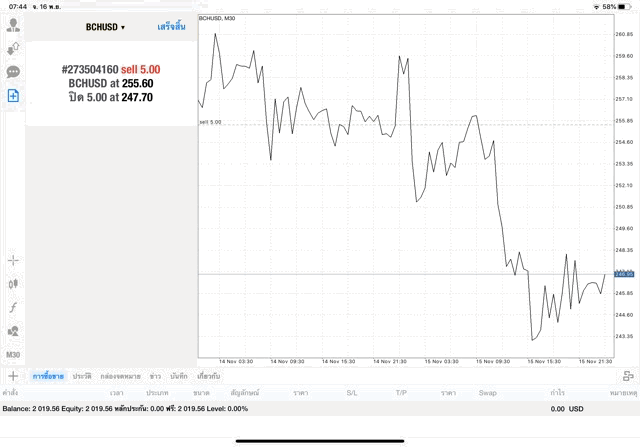Open the trade arrows icon in sidebar
Viewport: 640px width, 447px height.
tap(13, 48)
